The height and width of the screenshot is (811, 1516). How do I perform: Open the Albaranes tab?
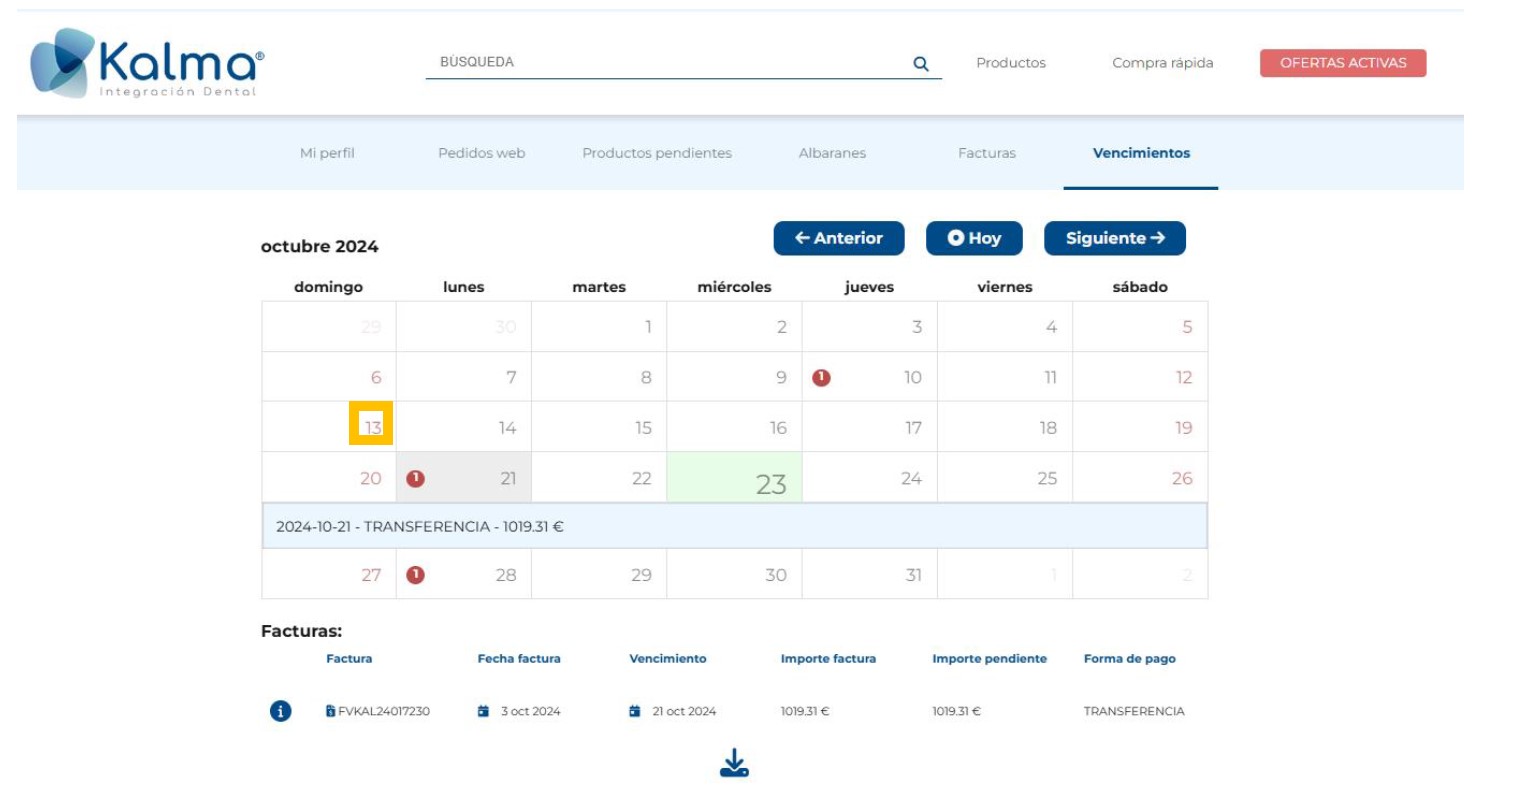point(832,153)
